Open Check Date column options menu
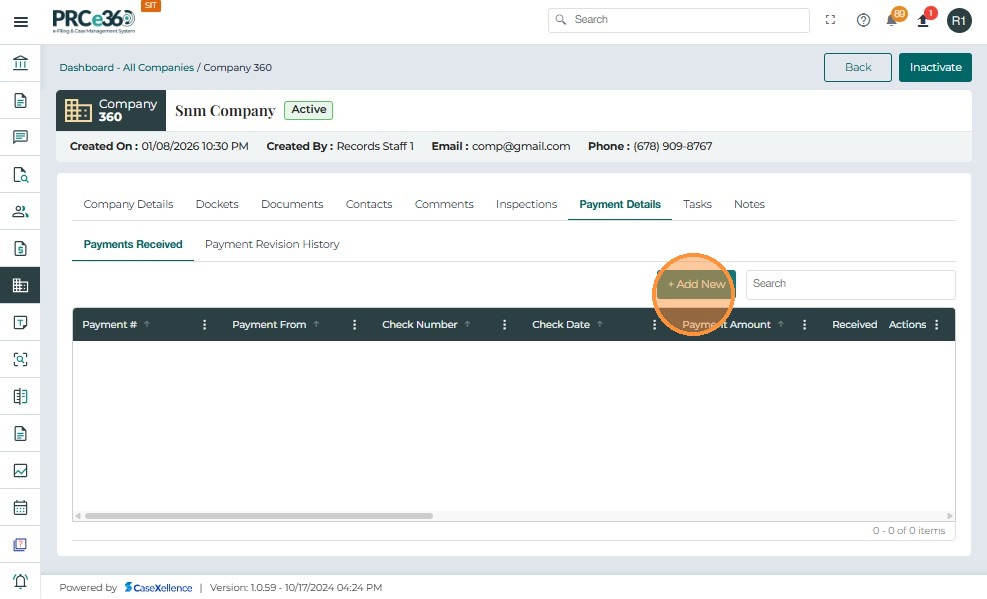The image size is (987, 599). (654, 325)
